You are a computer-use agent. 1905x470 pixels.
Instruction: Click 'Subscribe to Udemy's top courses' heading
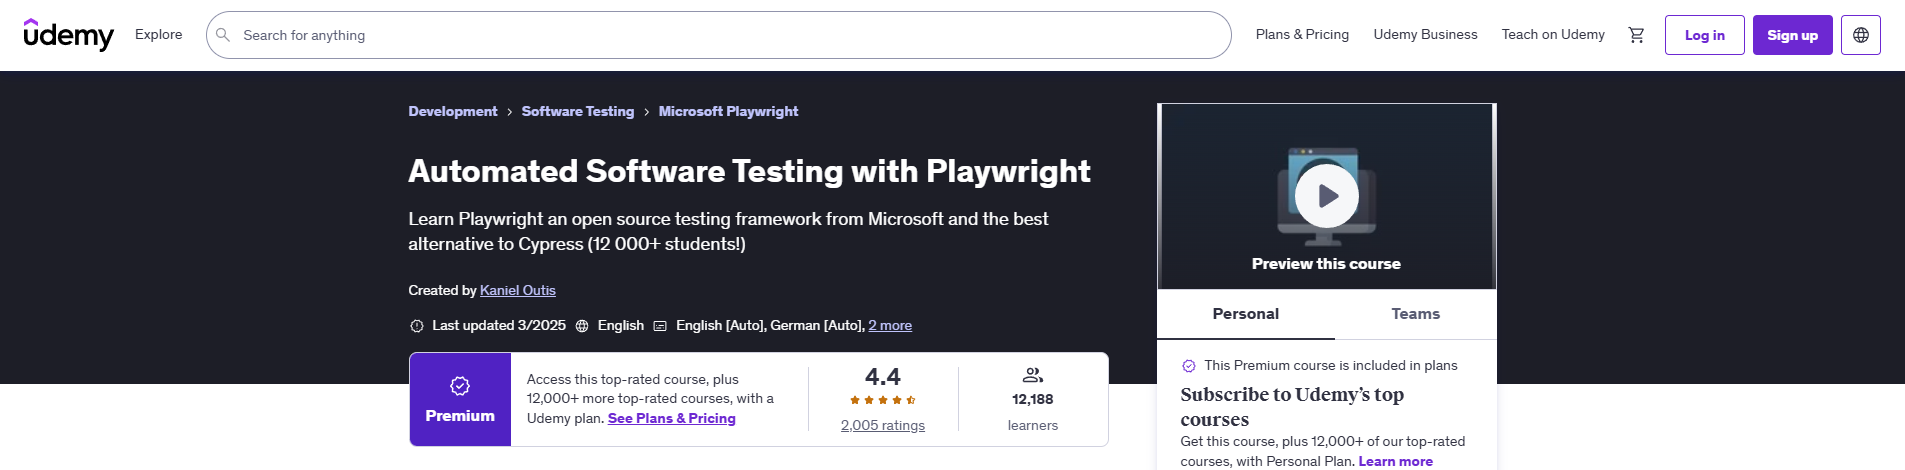(1292, 407)
